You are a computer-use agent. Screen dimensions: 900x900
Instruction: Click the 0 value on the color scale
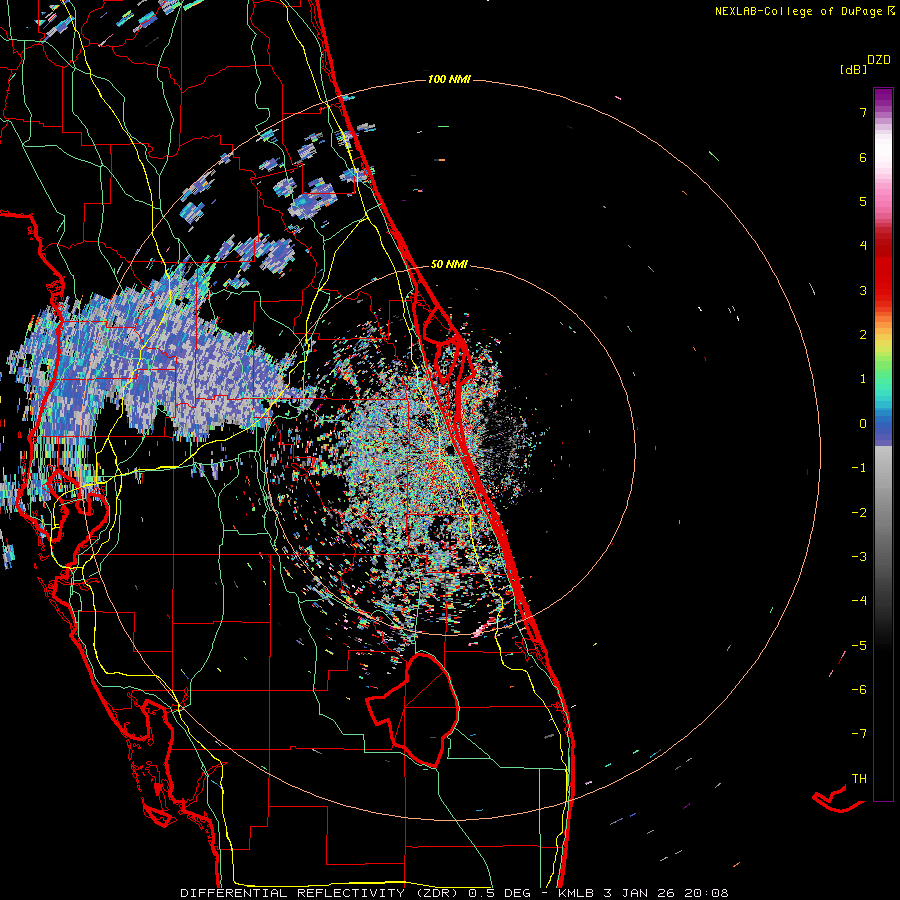pyautogui.click(x=863, y=424)
